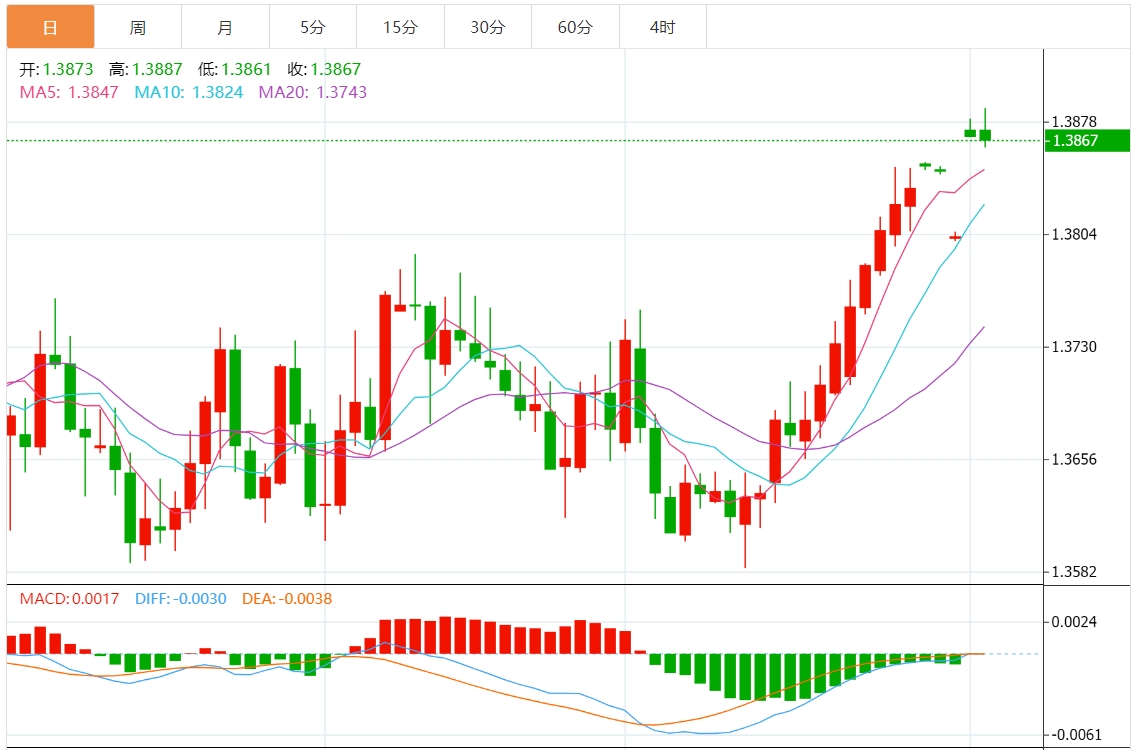Click the 1.3582 price axis label
This screenshot has width=1141, height=750.
coord(1074,572)
